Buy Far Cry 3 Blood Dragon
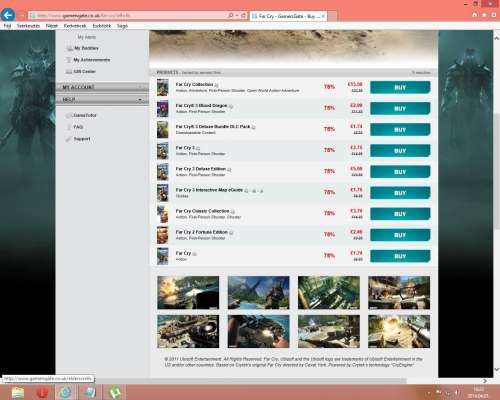The image size is (500, 400). (x=400, y=109)
